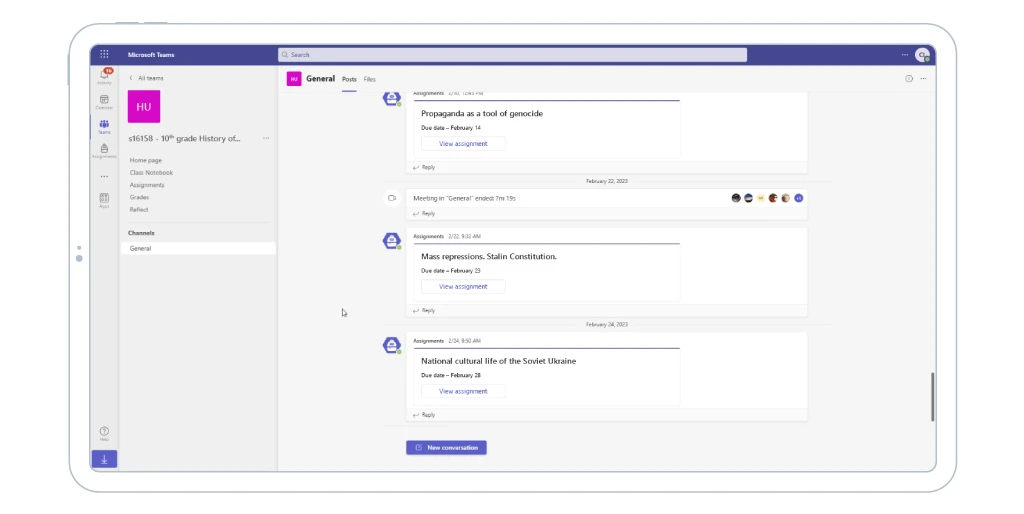This screenshot has height=514, width=1024.
Task: Click the fifth meeting participant avatar
Action: [786, 198]
